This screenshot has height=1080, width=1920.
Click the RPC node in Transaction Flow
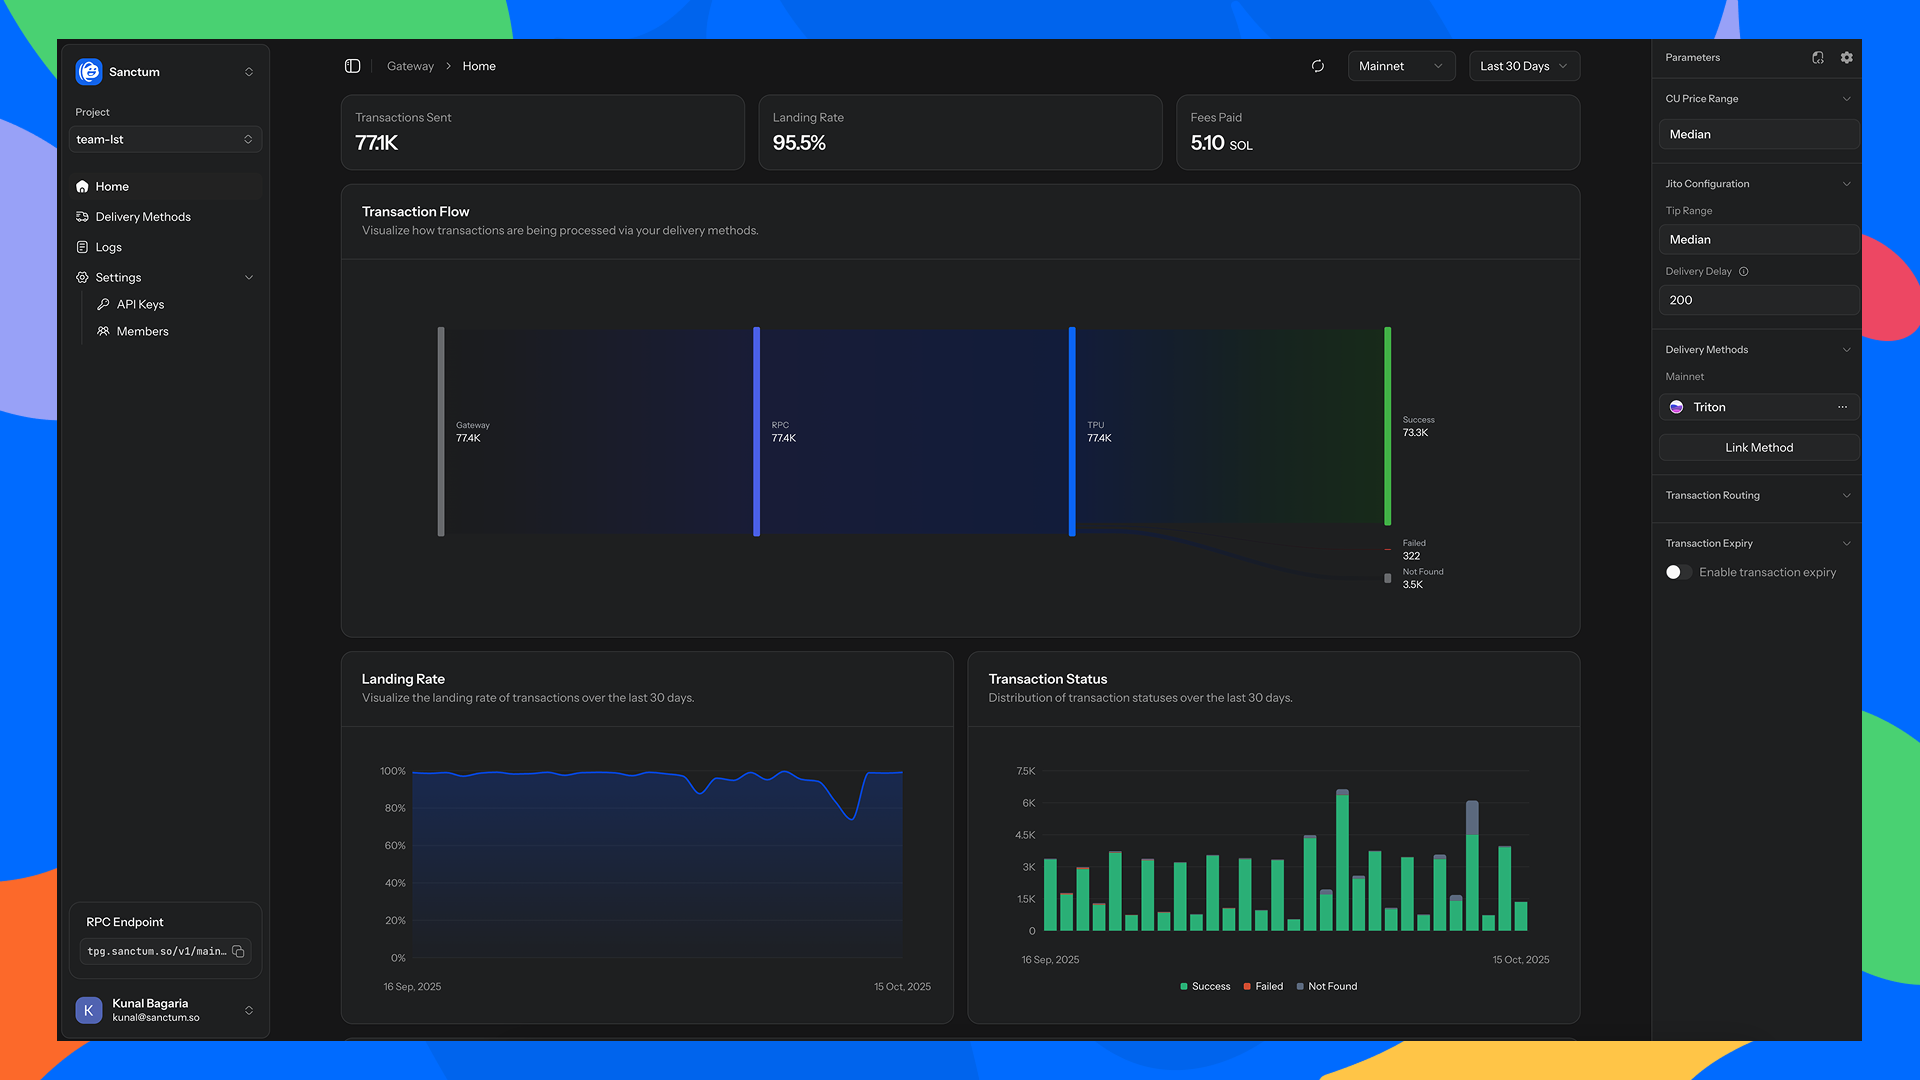[757, 431]
